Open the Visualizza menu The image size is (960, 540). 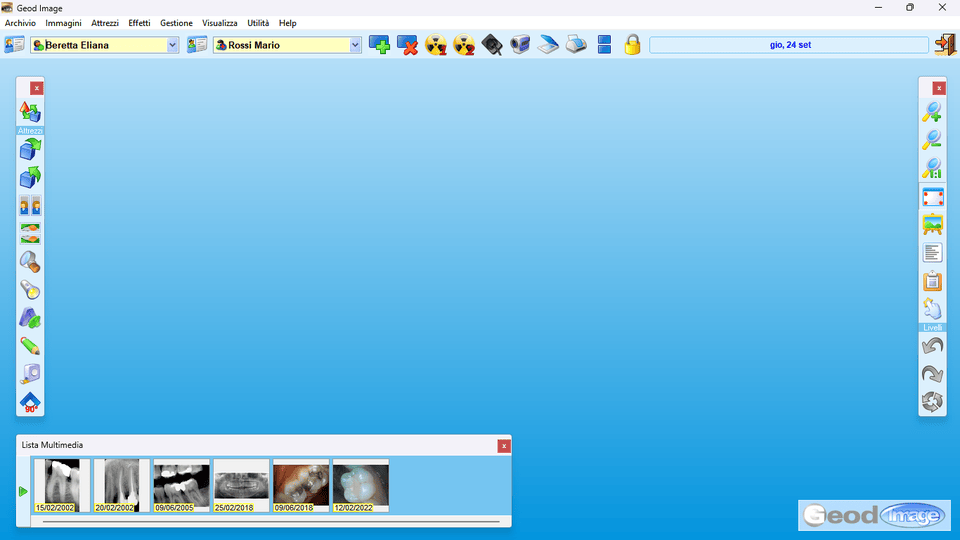pyautogui.click(x=220, y=23)
